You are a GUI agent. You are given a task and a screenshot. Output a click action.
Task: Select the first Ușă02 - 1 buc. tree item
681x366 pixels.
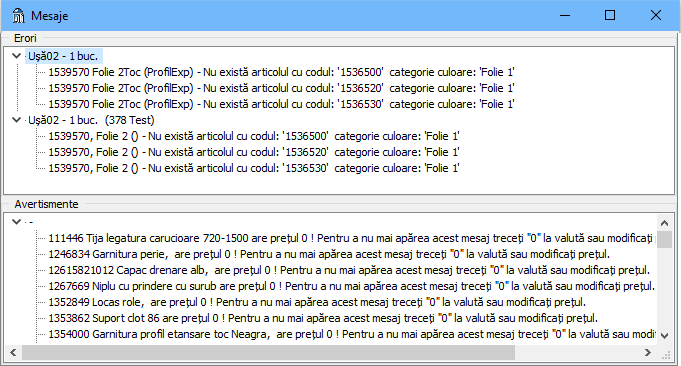(63, 56)
